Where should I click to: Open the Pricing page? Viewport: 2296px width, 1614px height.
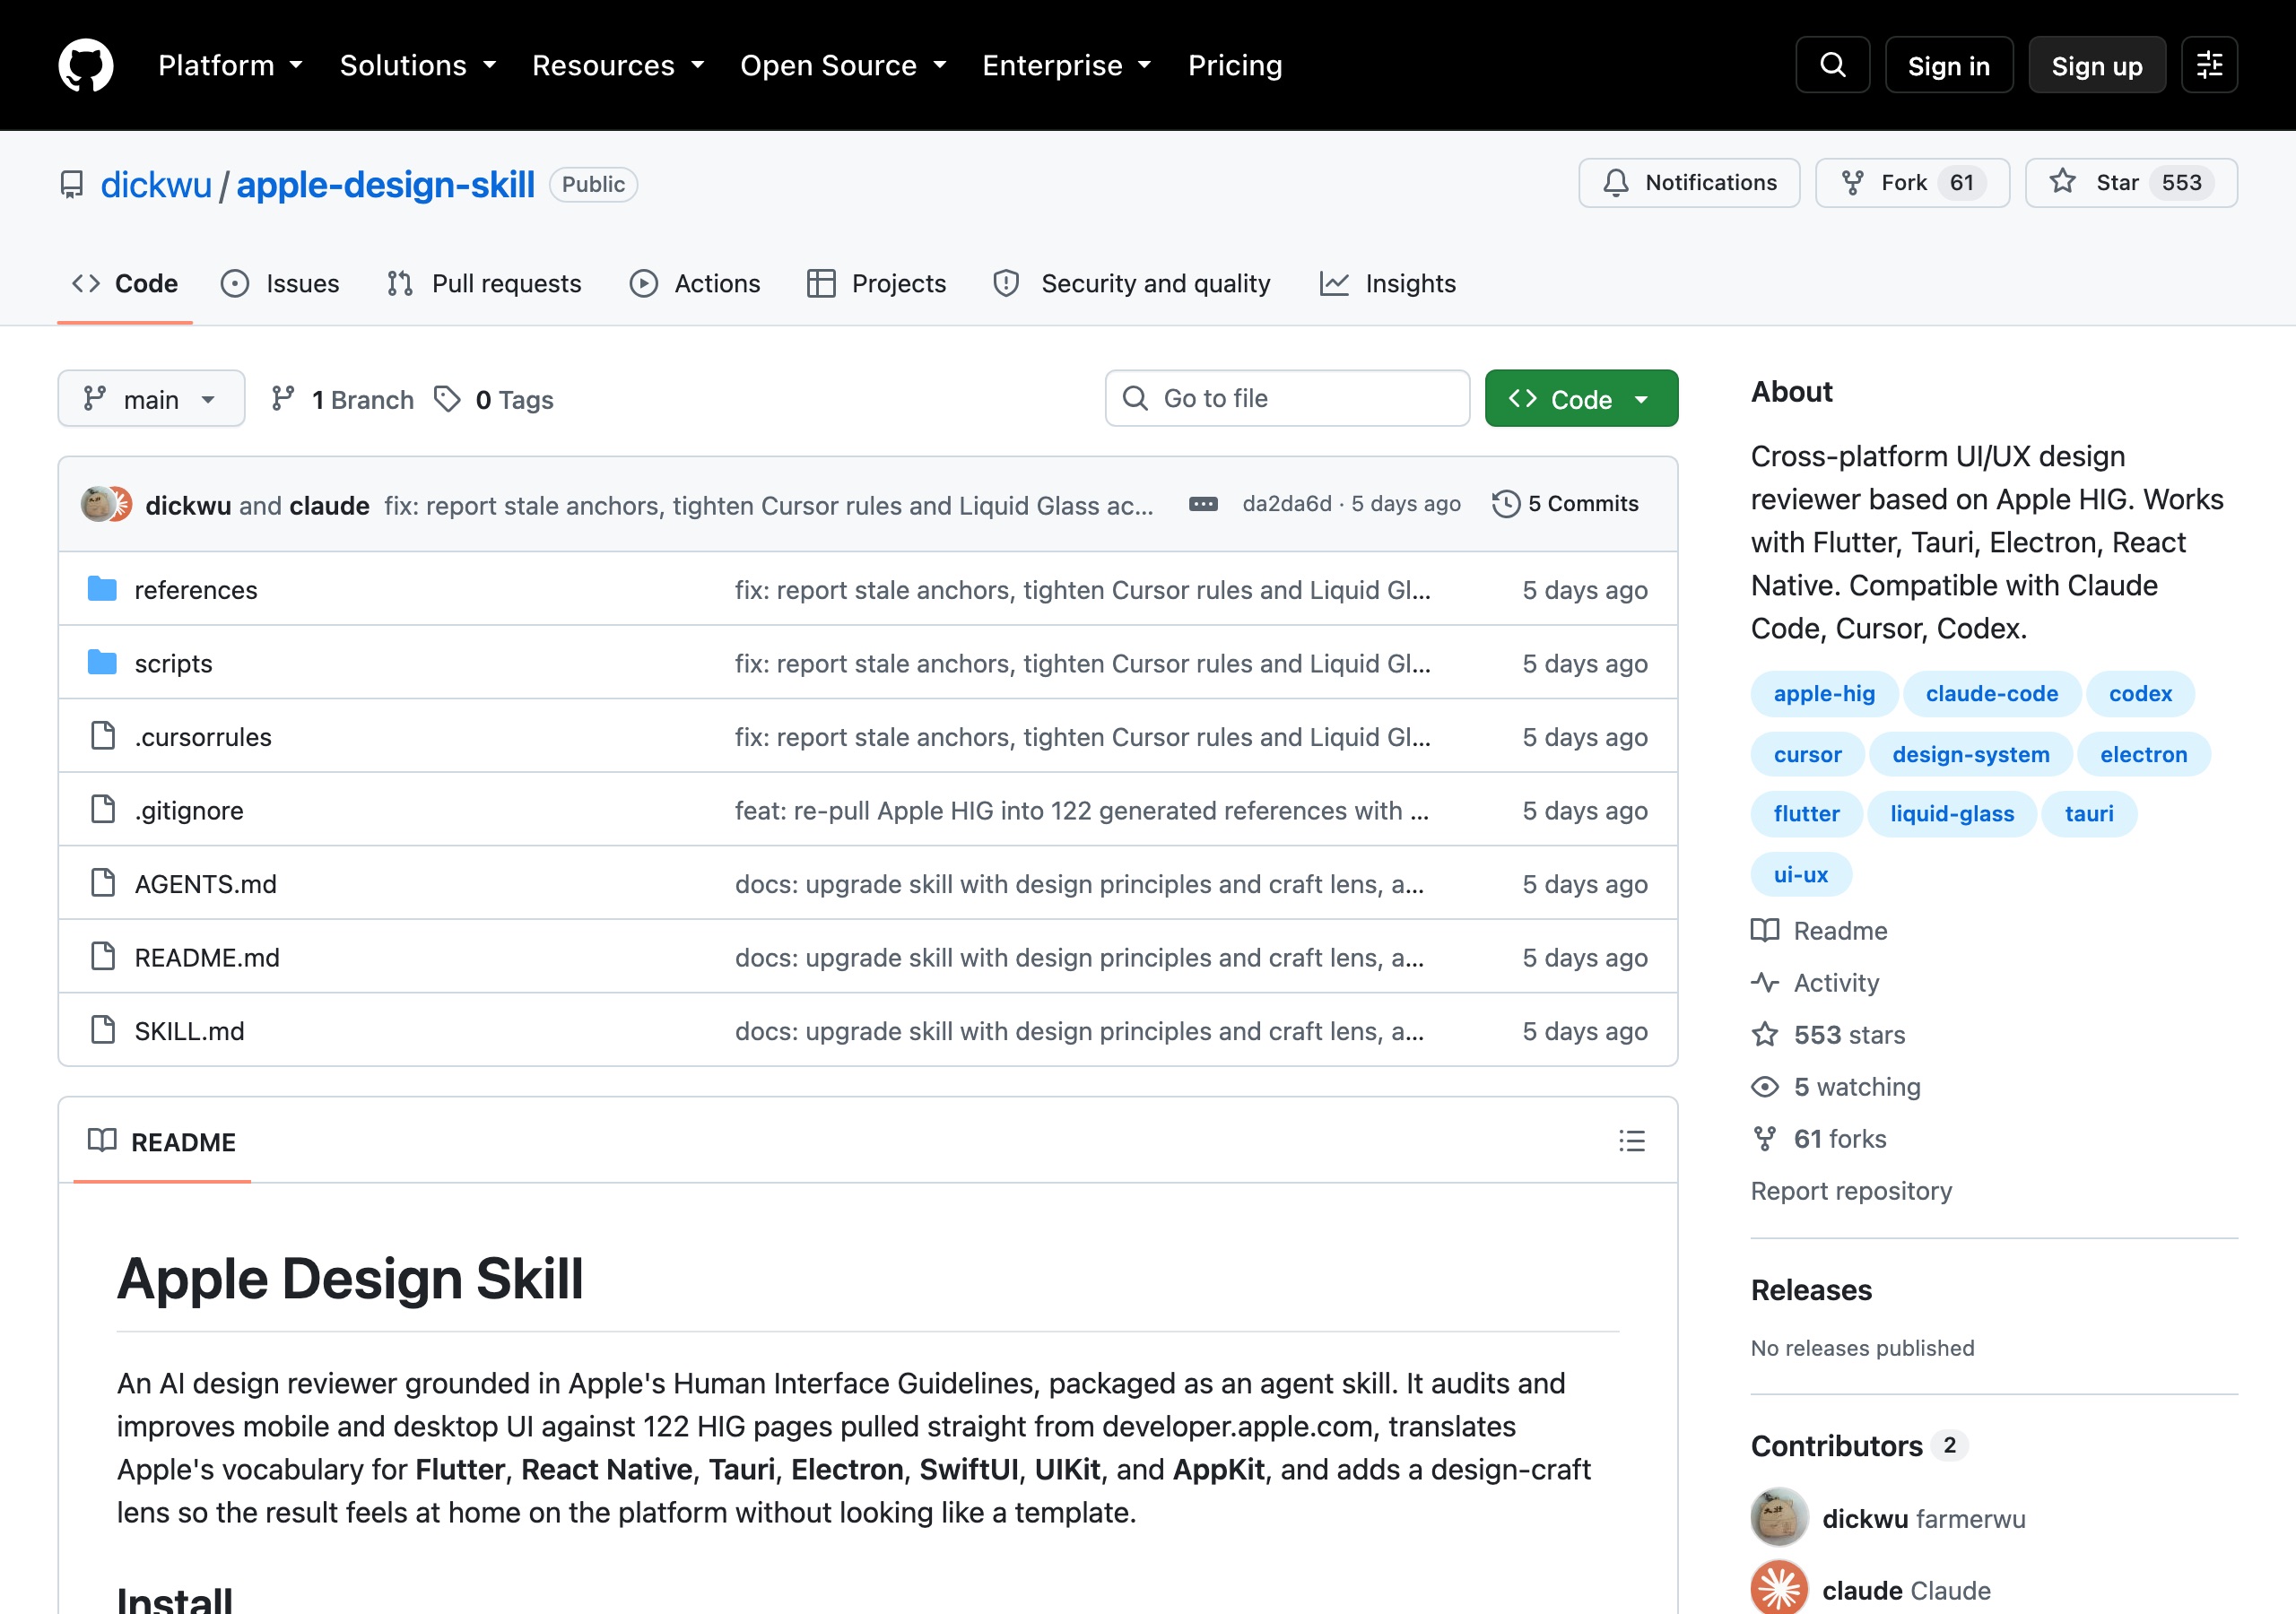point(1235,65)
